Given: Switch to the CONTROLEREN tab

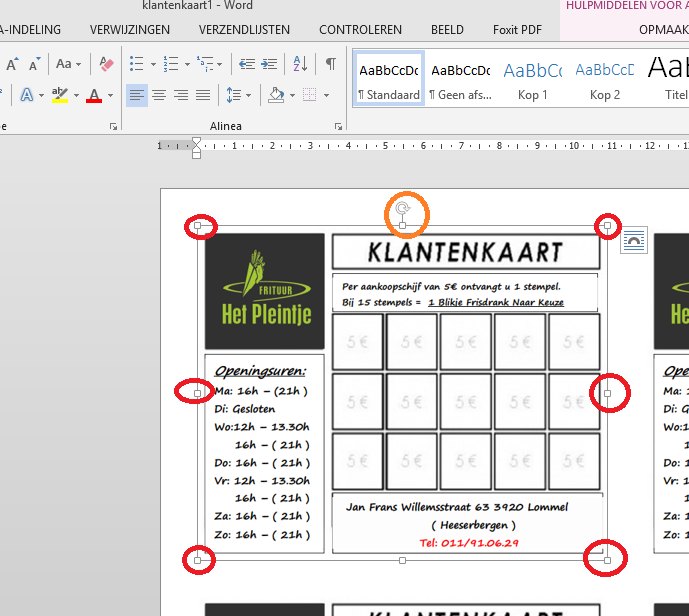Looking at the screenshot, I should coord(360,30).
